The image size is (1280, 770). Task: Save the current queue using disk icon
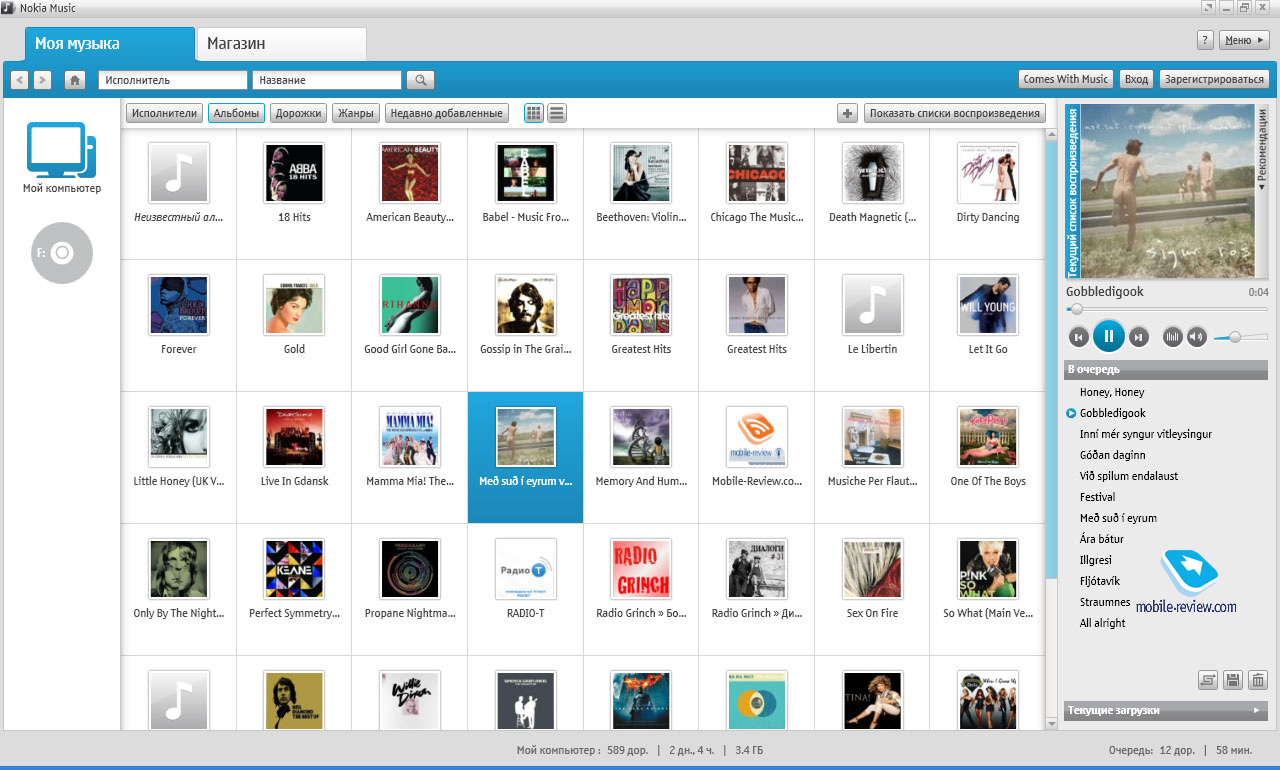coord(1233,681)
